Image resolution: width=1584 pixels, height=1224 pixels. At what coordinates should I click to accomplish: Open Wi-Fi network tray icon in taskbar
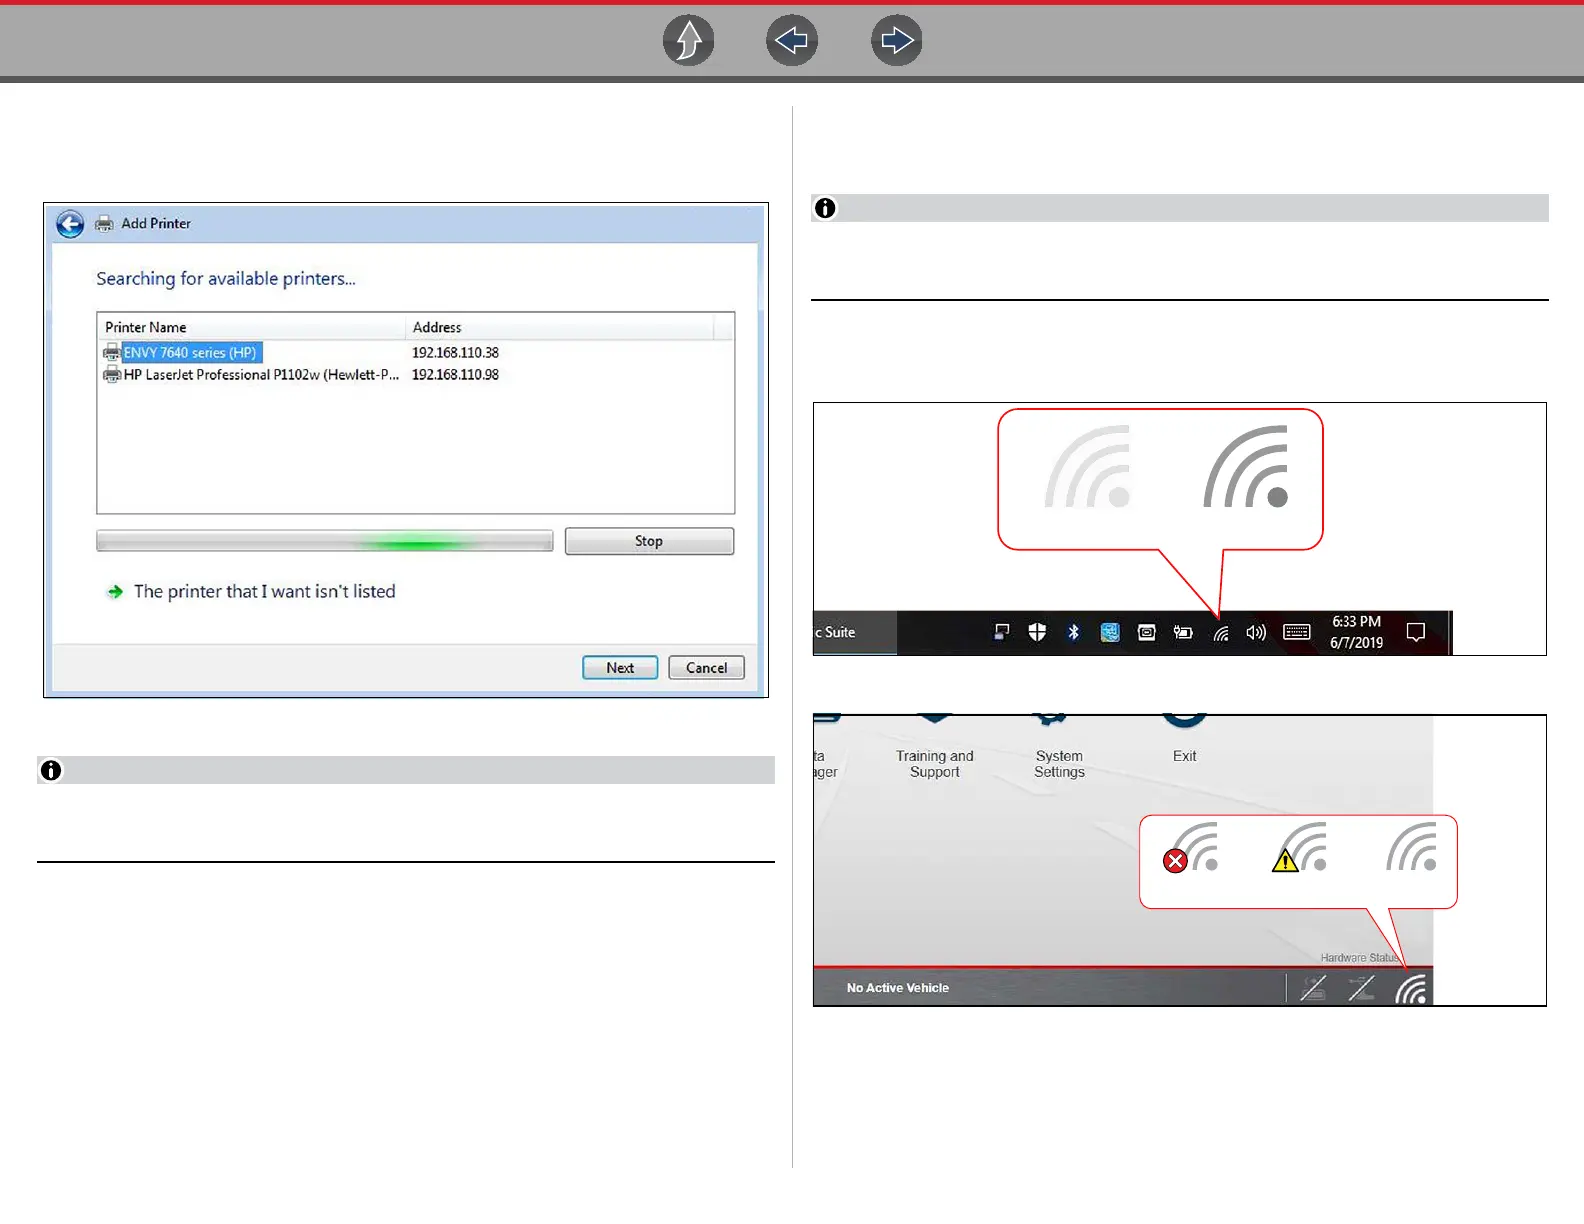pyautogui.click(x=1221, y=633)
